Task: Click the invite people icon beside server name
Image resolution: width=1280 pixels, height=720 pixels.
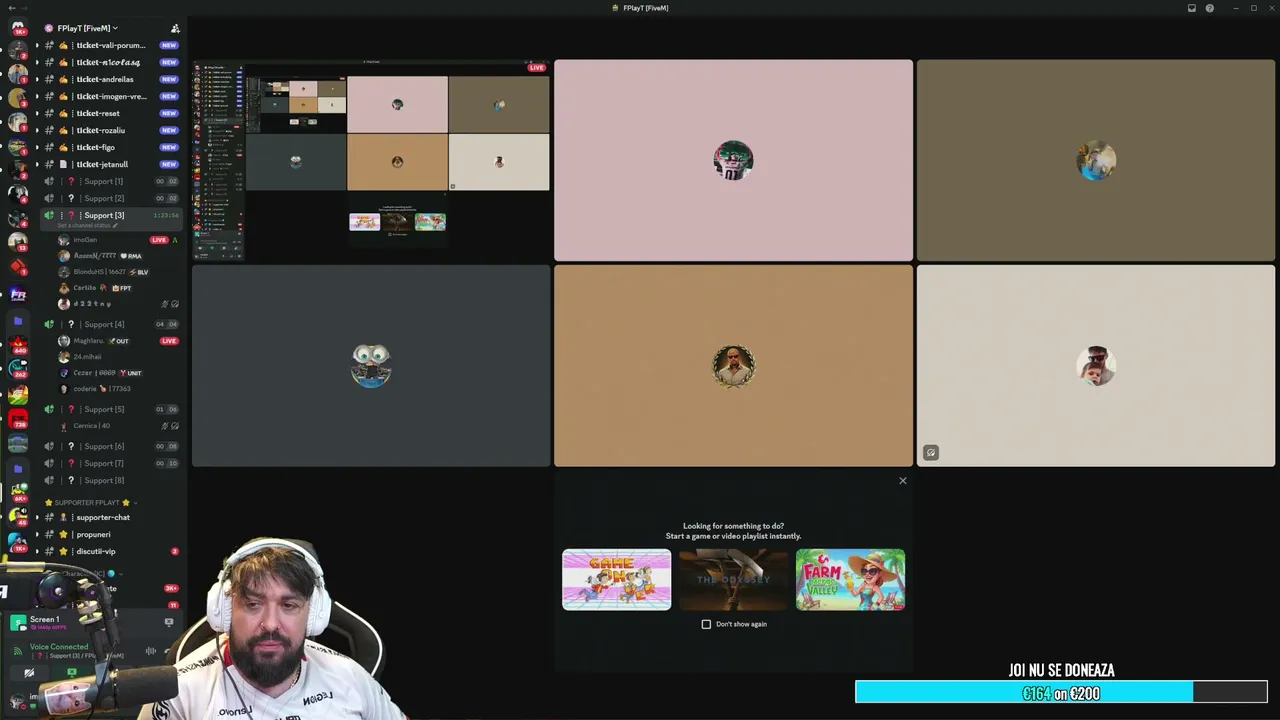Action: coord(175,28)
